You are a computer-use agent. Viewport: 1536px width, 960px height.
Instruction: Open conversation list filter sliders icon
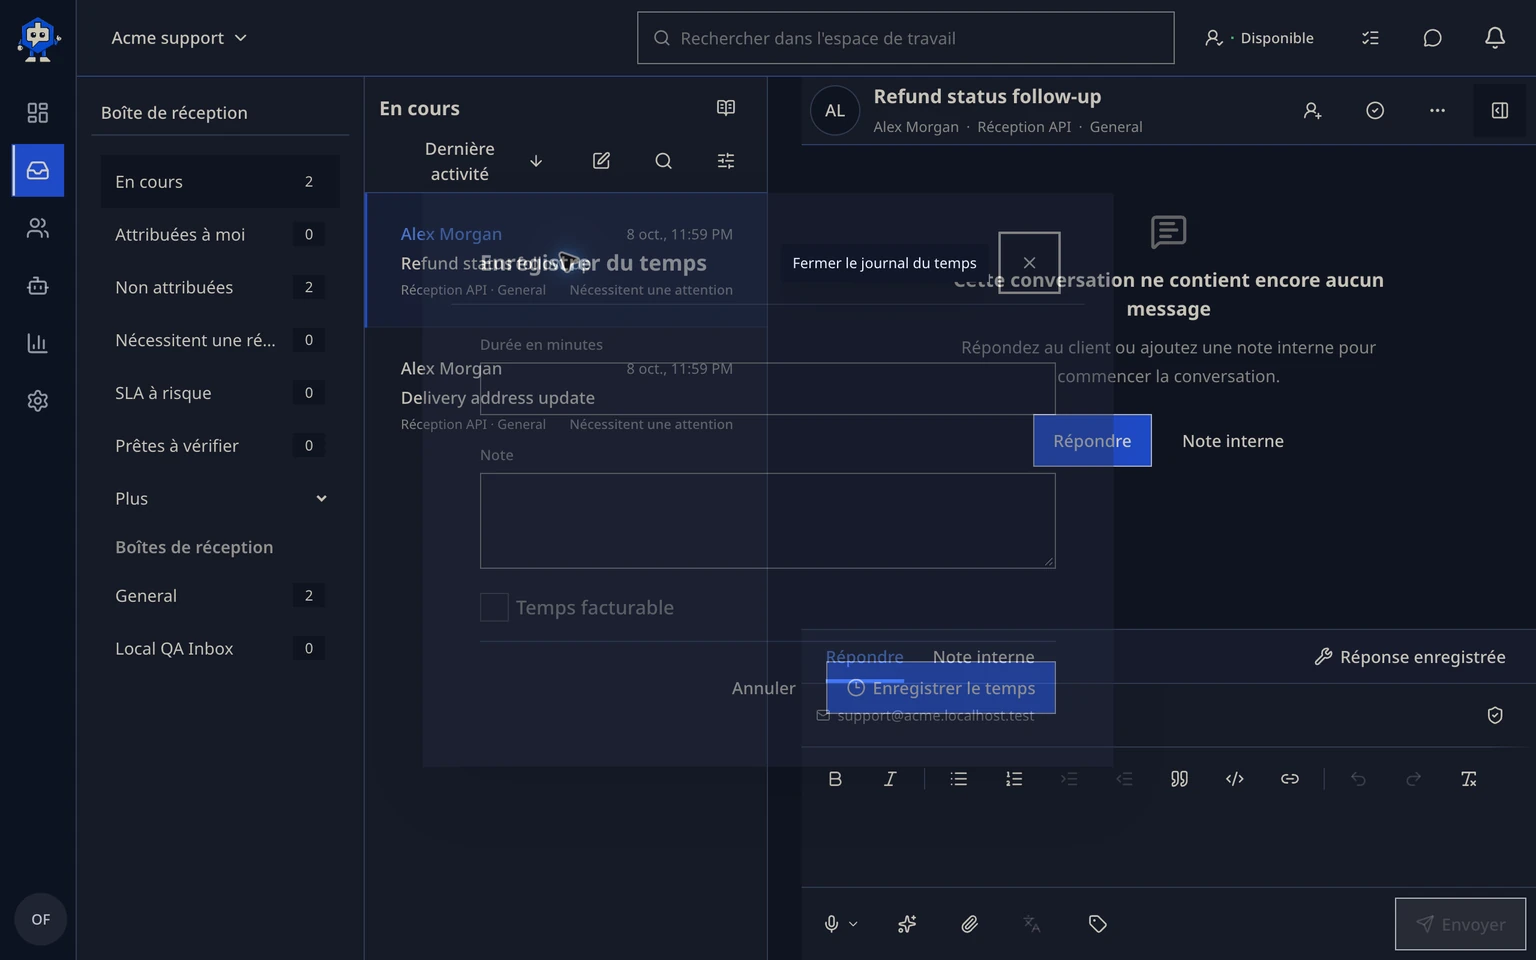point(726,161)
